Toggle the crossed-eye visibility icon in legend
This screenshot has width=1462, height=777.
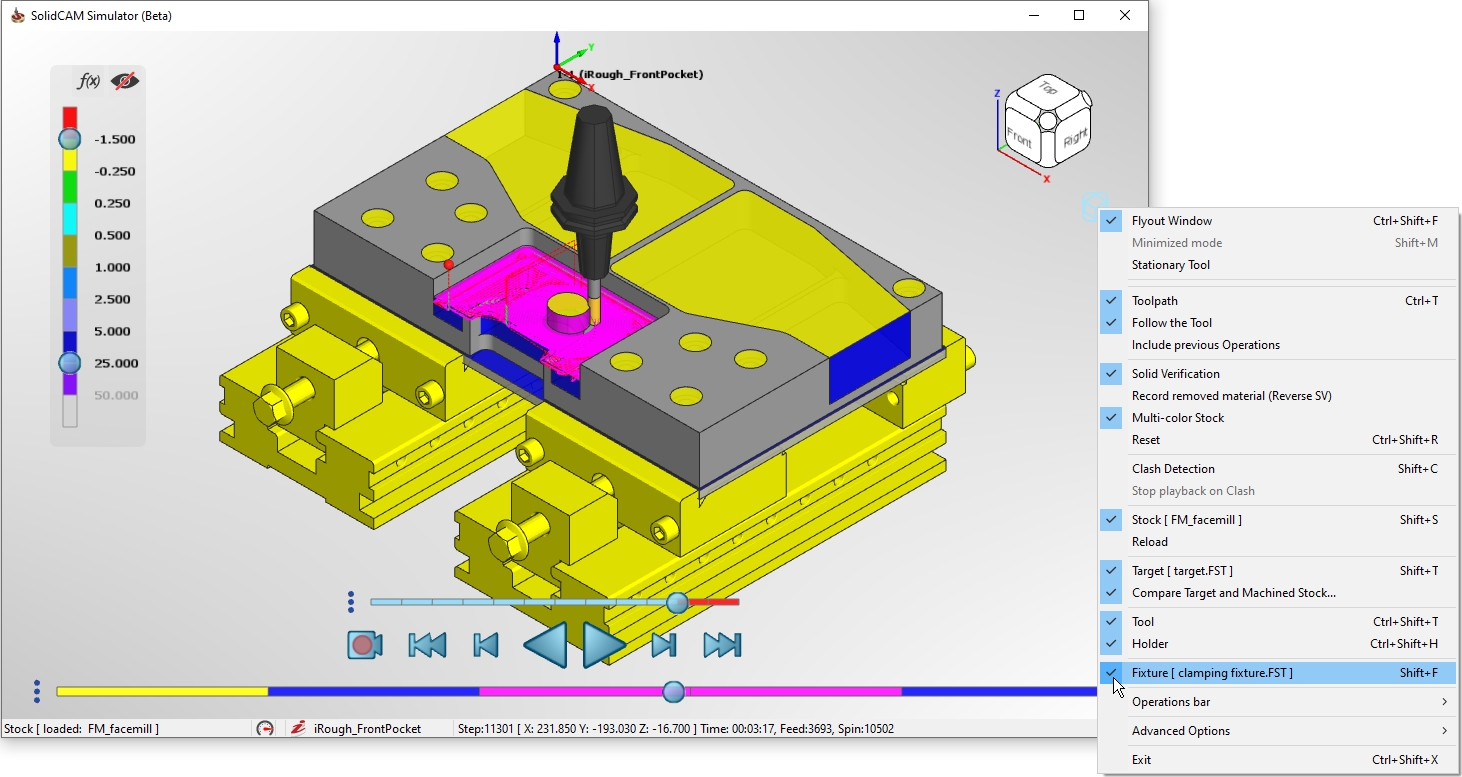[125, 81]
